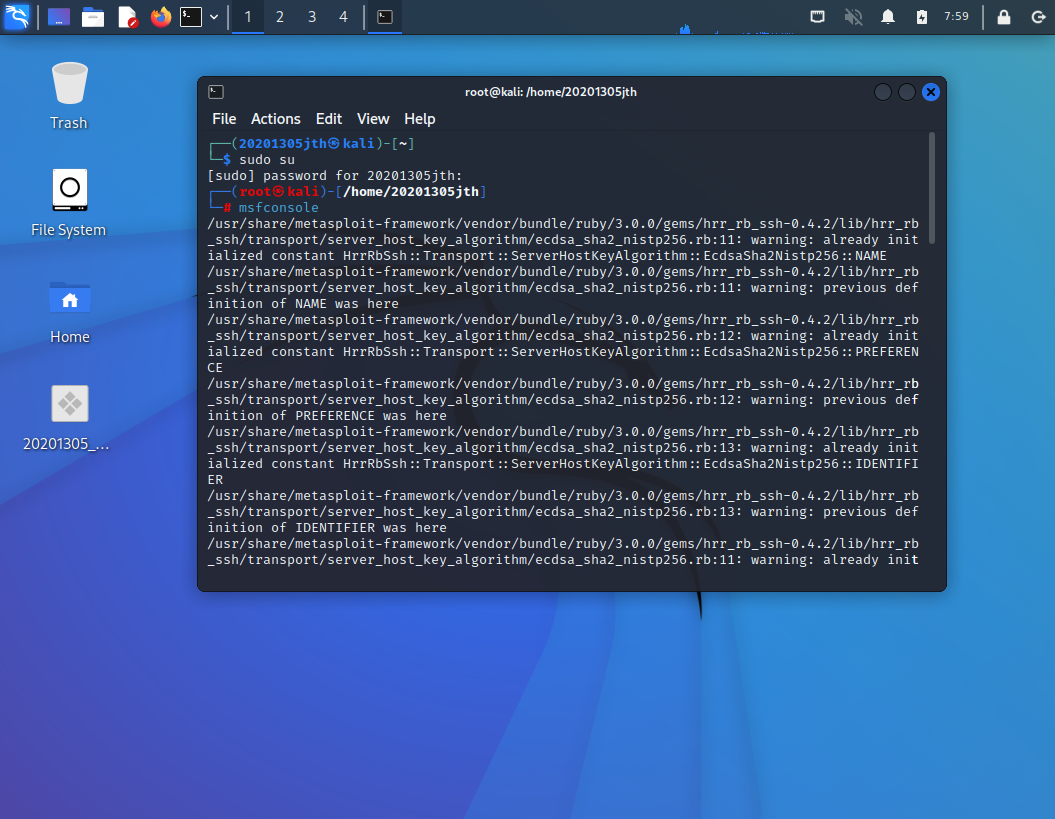Open the Kali applications menu

point(17,16)
